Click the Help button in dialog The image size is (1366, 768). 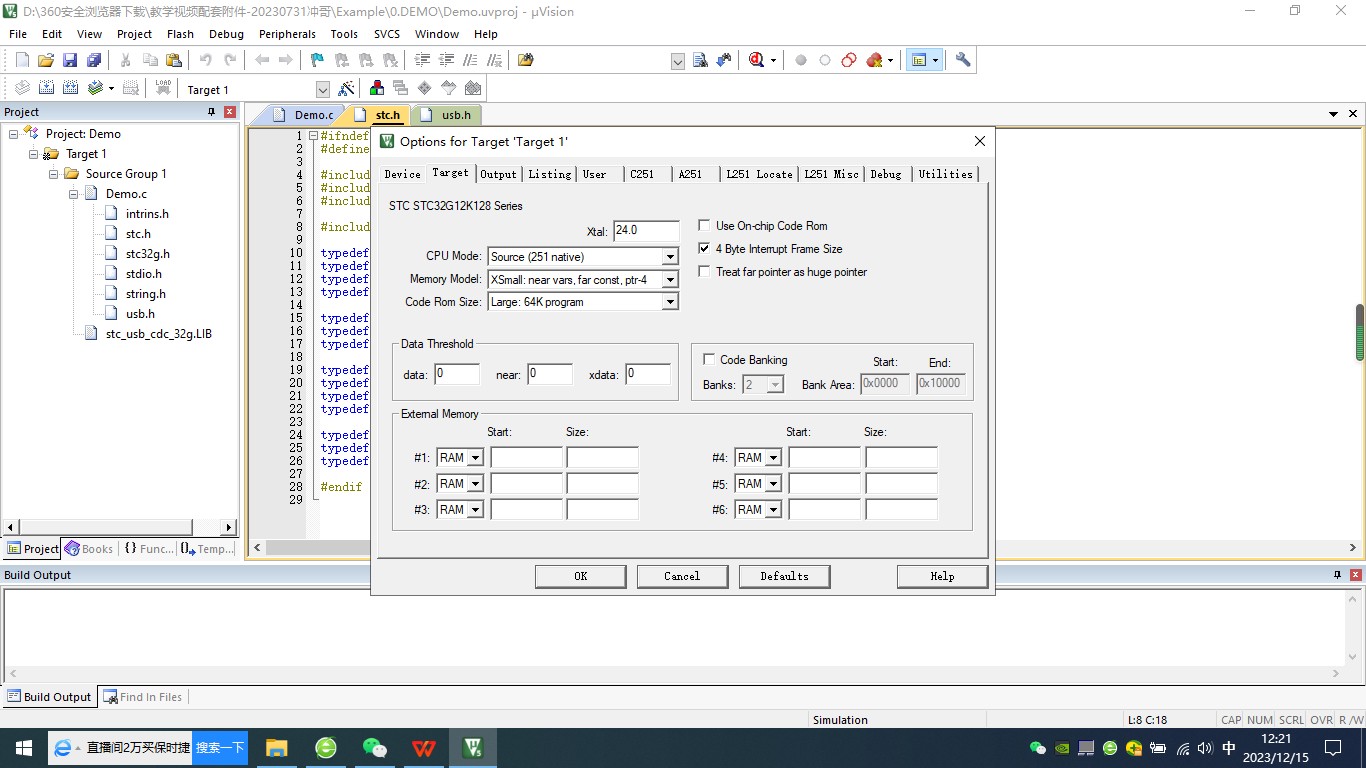[x=942, y=576]
